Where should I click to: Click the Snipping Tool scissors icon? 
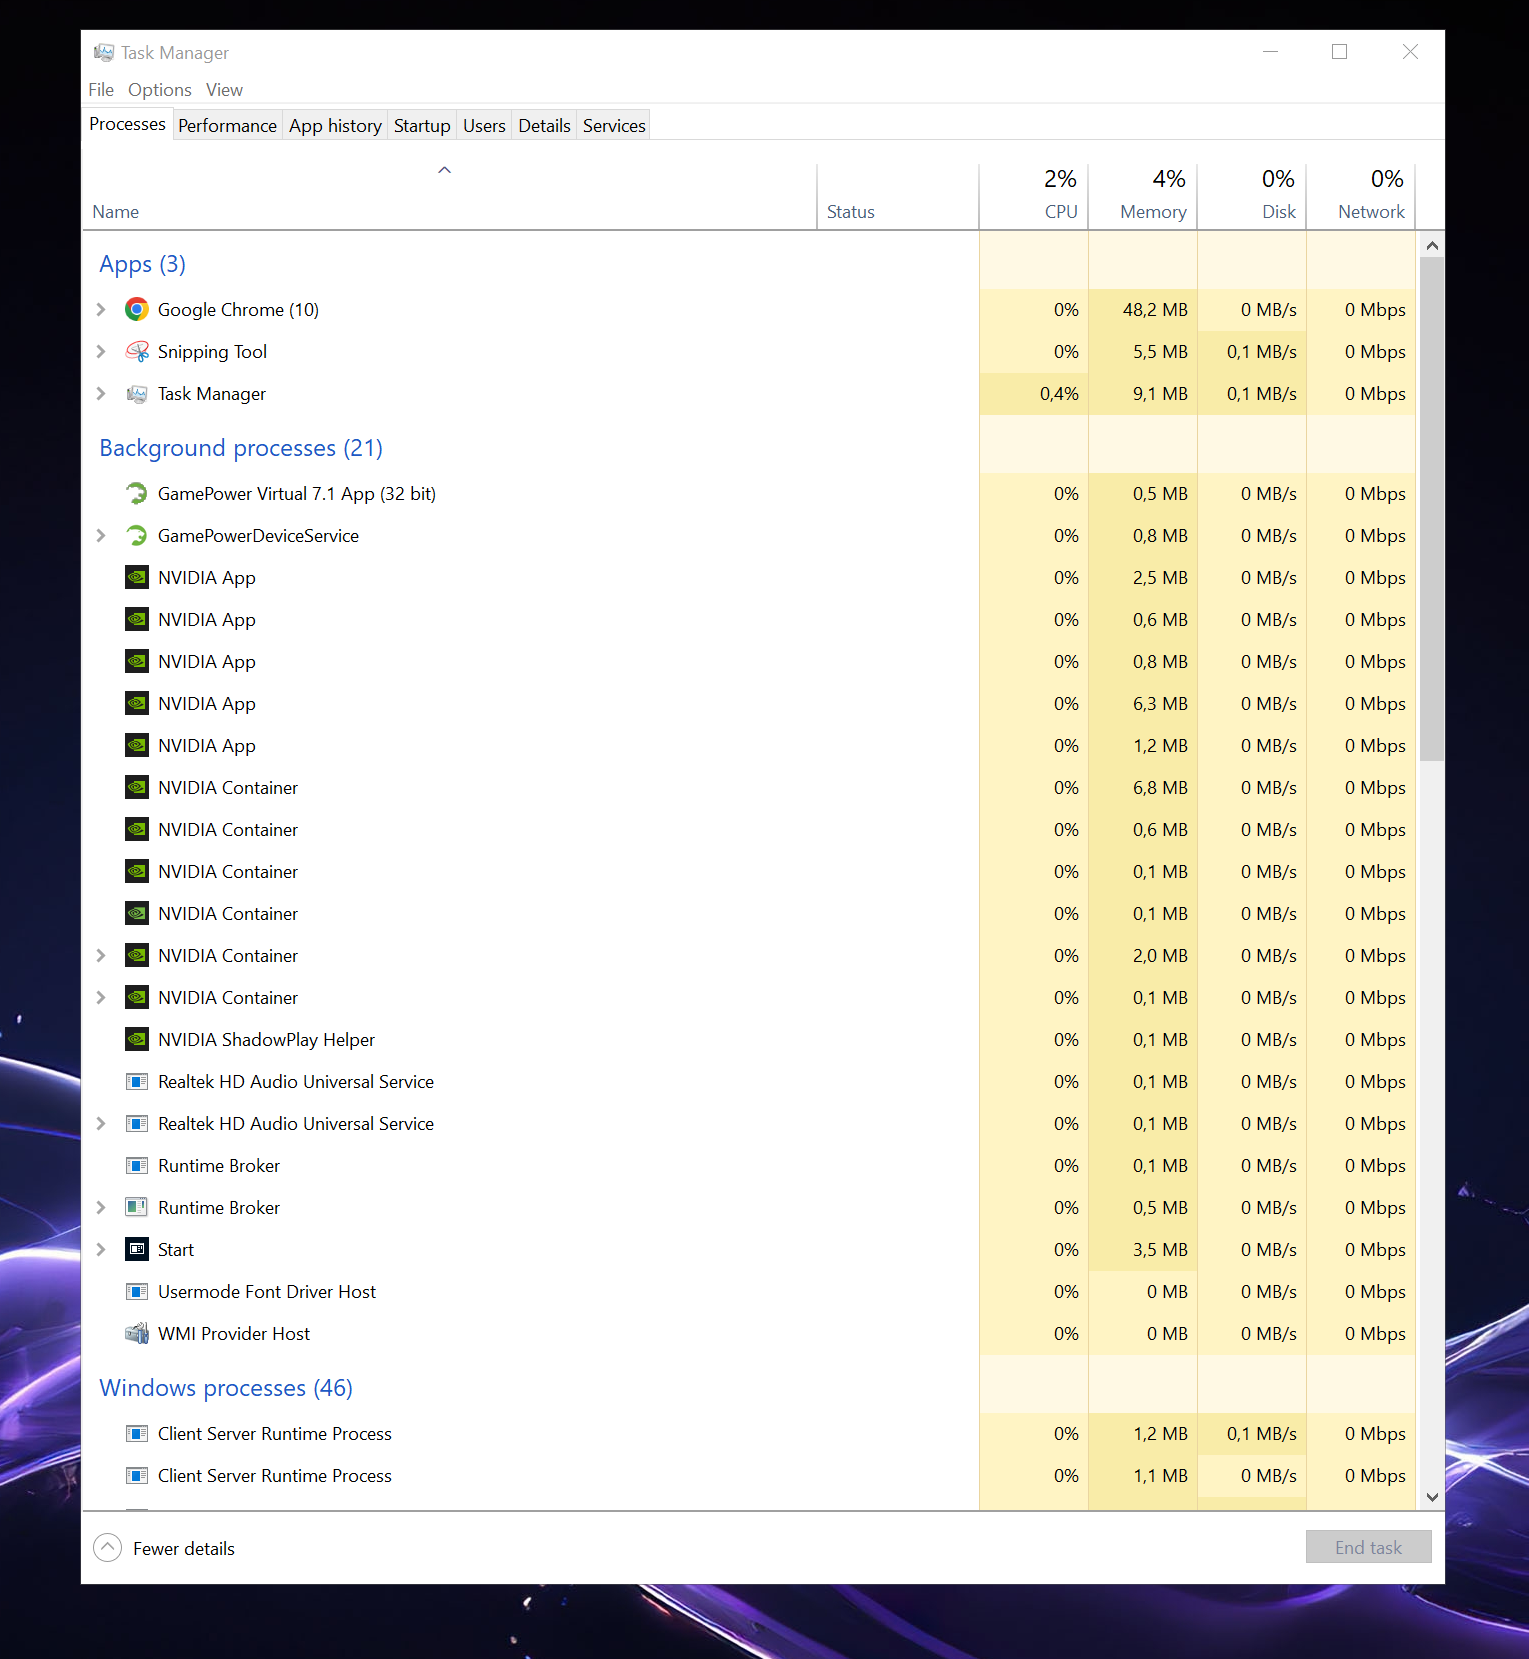pyautogui.click(x=137, y=352)
